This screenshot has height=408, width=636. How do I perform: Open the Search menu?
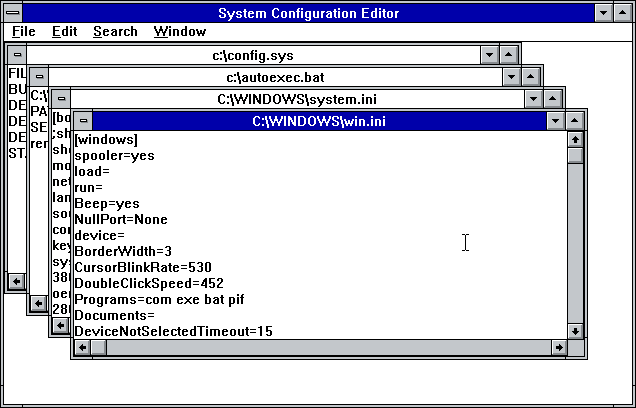[115, 31]
